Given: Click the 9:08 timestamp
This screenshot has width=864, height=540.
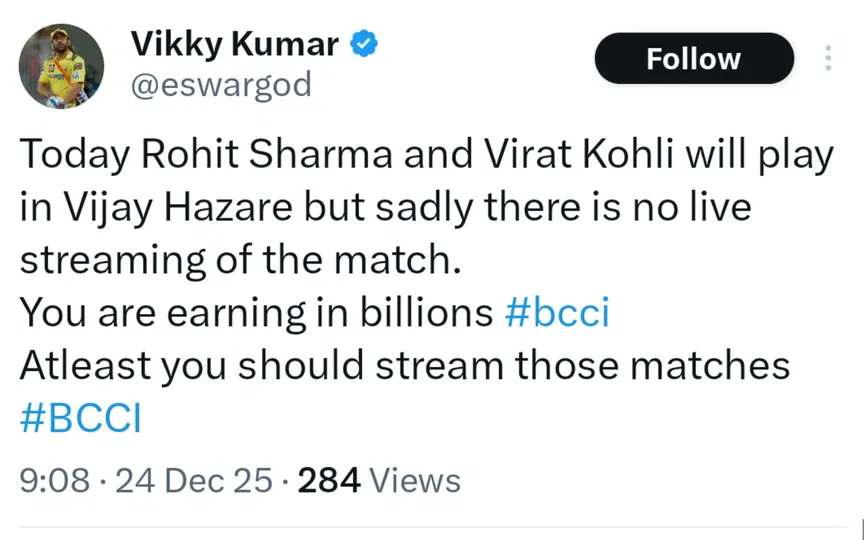Looking at the screenshot, I should [56, 481].
